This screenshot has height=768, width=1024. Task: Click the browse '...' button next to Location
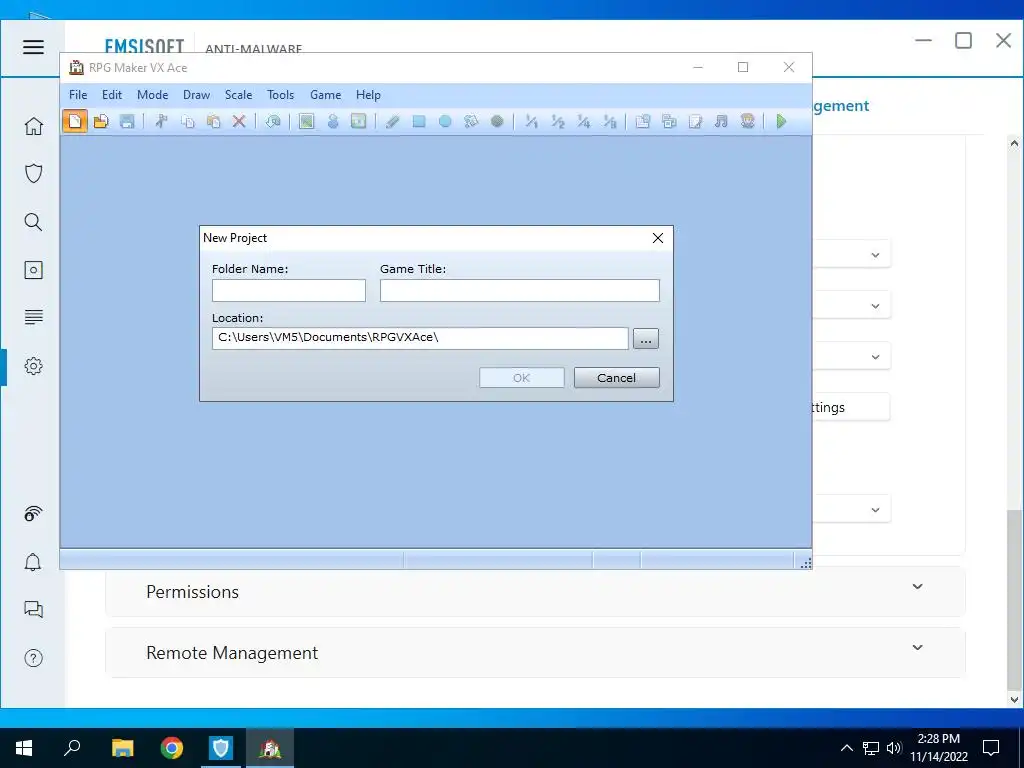[646, 339]
